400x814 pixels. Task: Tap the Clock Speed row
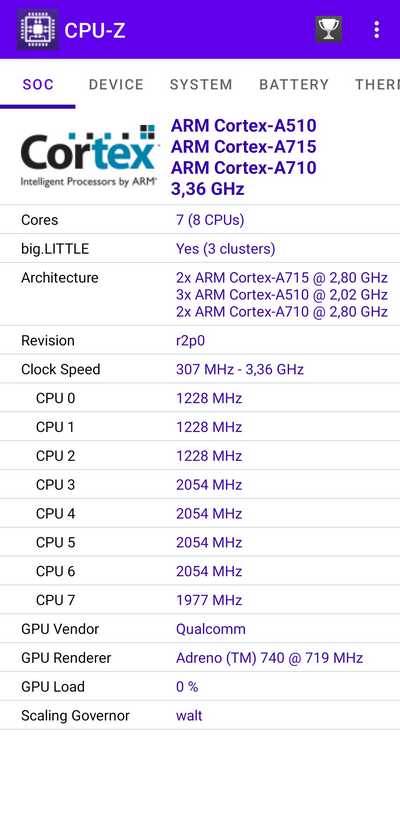pos(200,370)
